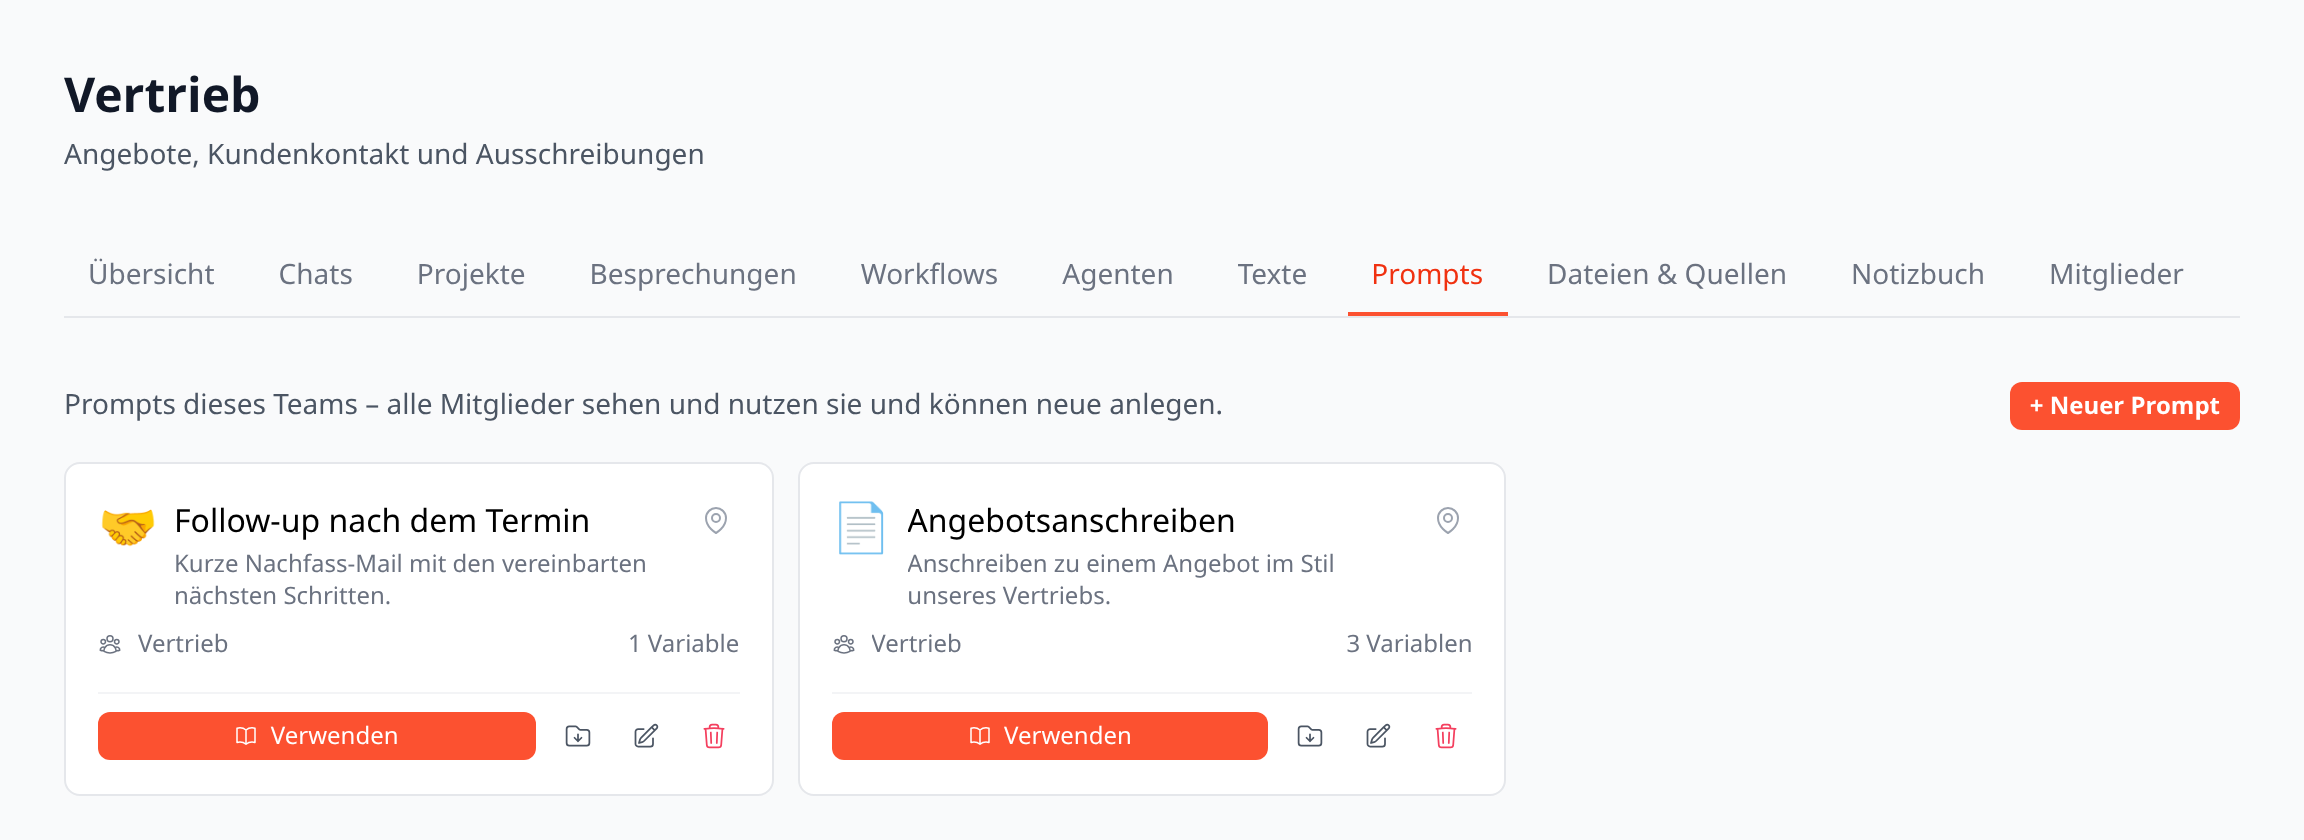The height and width of the screenshot is (840, 2304).
Task: Open the Workflows tab
Action: pos(929,274)
